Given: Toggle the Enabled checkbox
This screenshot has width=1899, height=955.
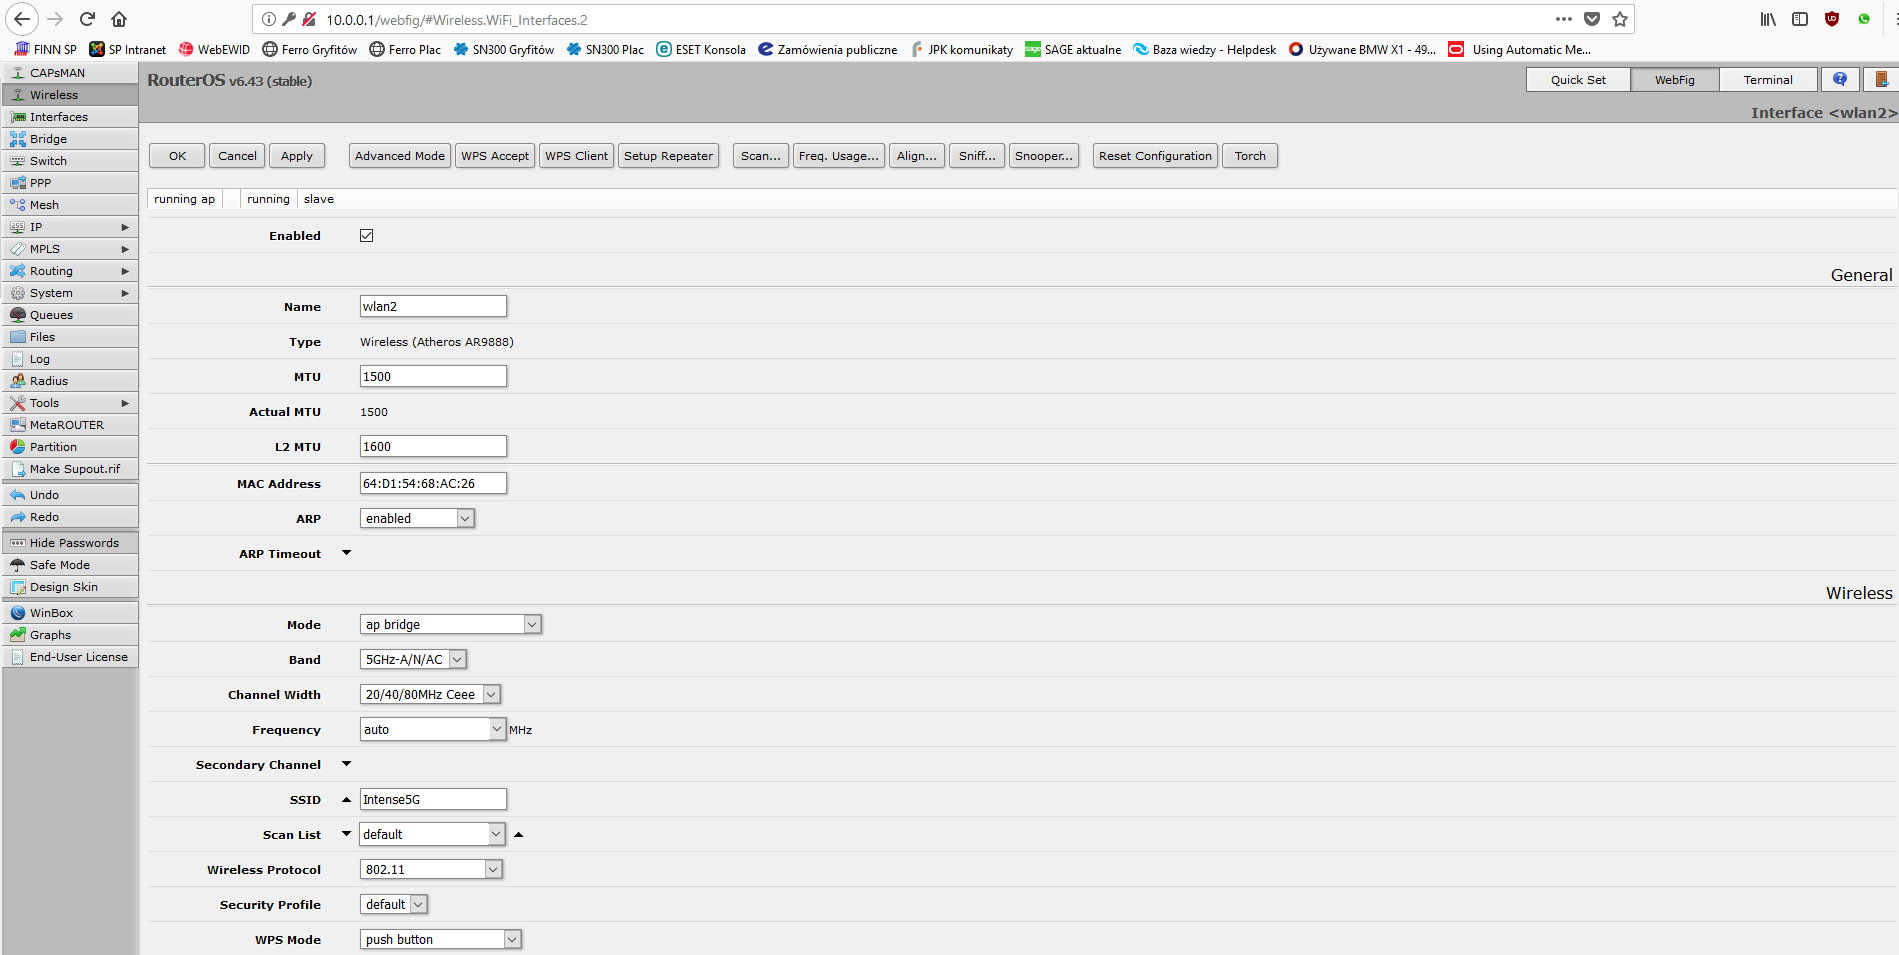Looking at the screenshot, I should pyautogui.click(x=367, y=236).
